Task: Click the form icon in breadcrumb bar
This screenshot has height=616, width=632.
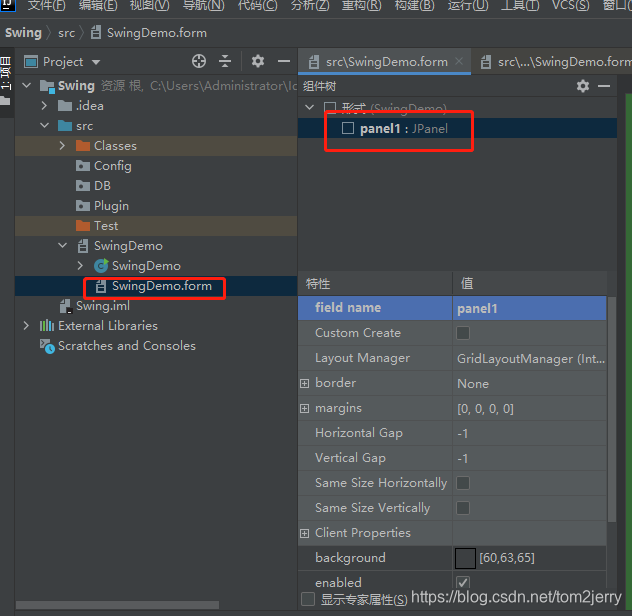Action: click(96, 33)
